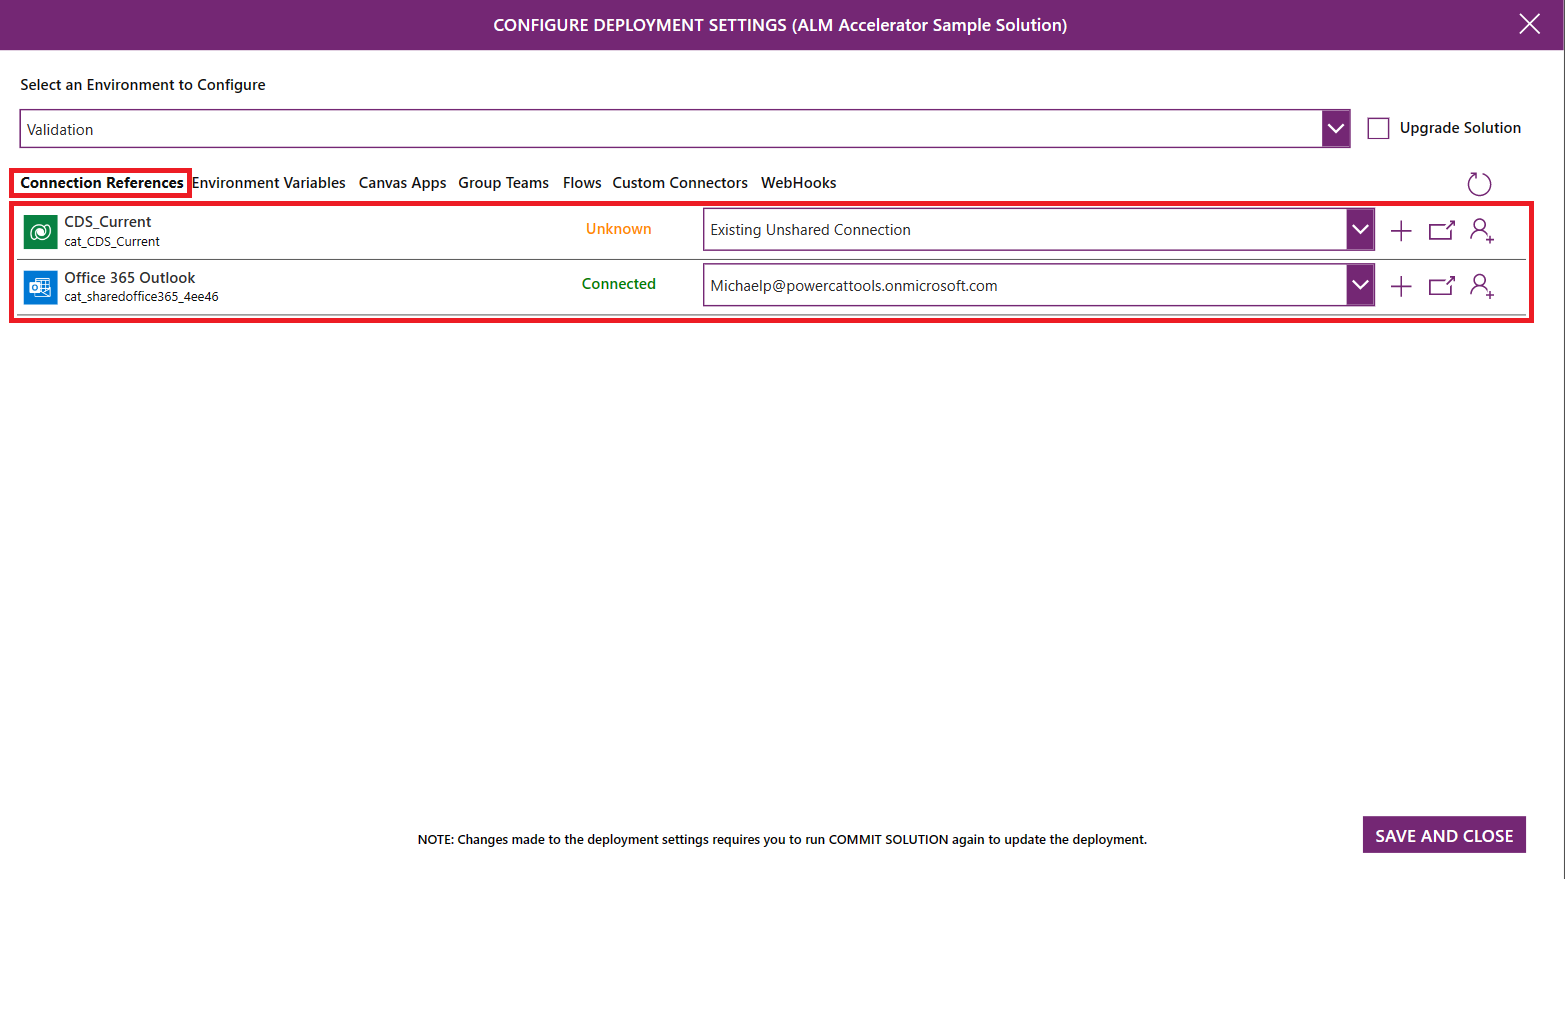Select the Connection References tab
Viewport: 1565px width, 1032px height.
pos(100,182)
